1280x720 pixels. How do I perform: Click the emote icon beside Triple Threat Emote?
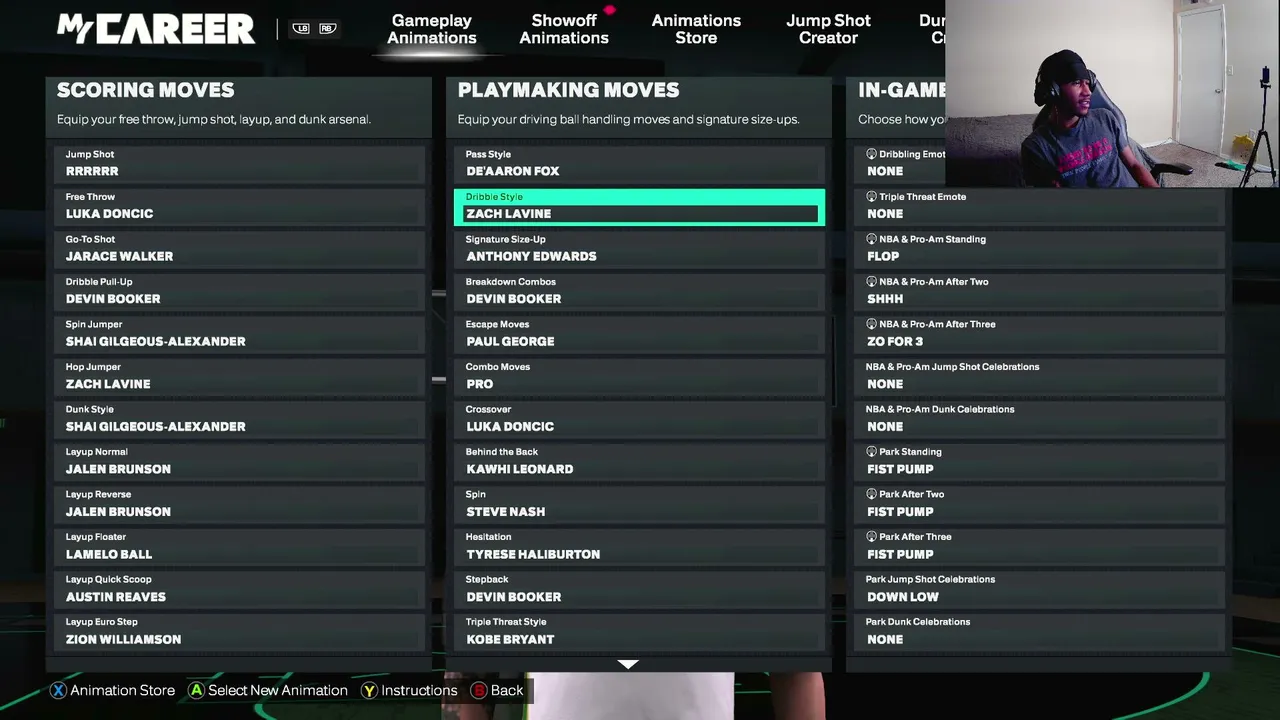pos(871,197)
